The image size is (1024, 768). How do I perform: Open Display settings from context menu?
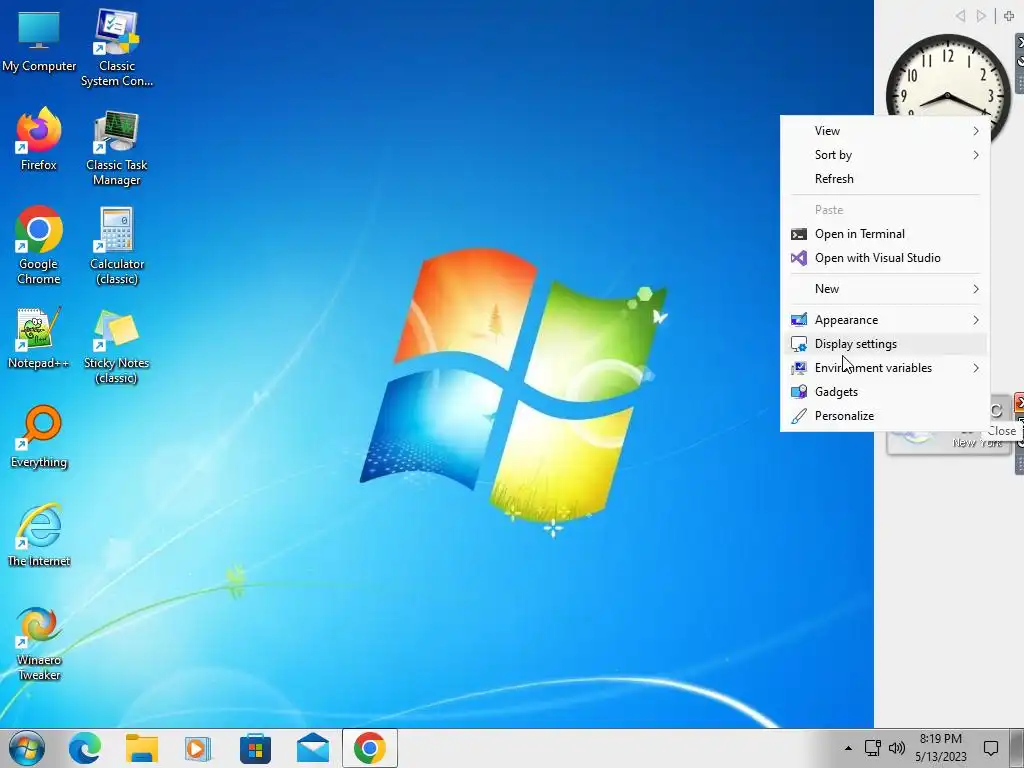[885, 344]
